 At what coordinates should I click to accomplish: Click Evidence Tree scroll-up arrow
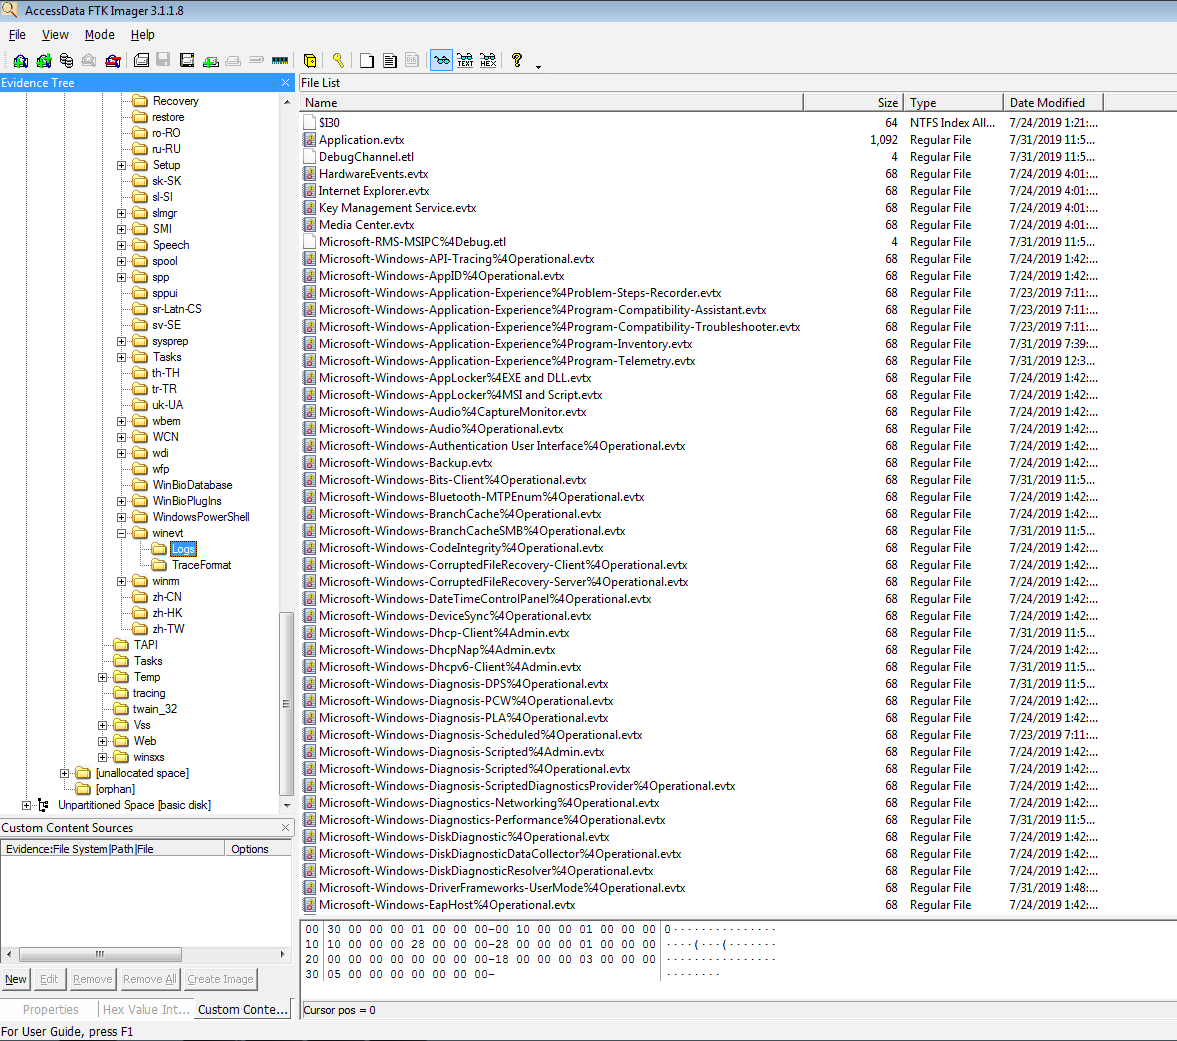[286, 101]
